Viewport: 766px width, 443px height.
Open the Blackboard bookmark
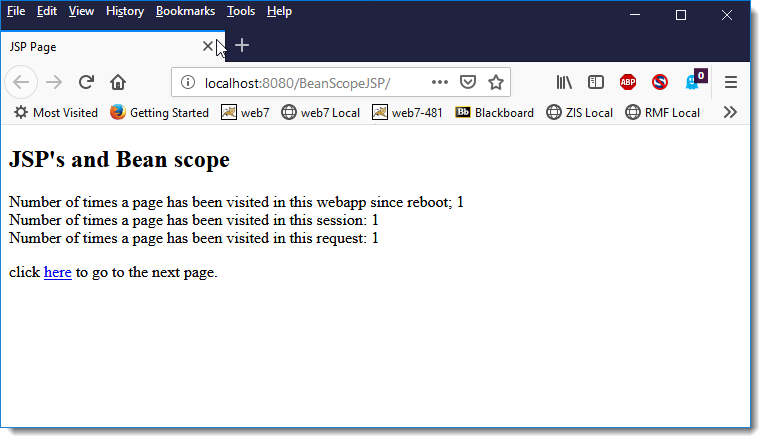[x=494, y=113]
